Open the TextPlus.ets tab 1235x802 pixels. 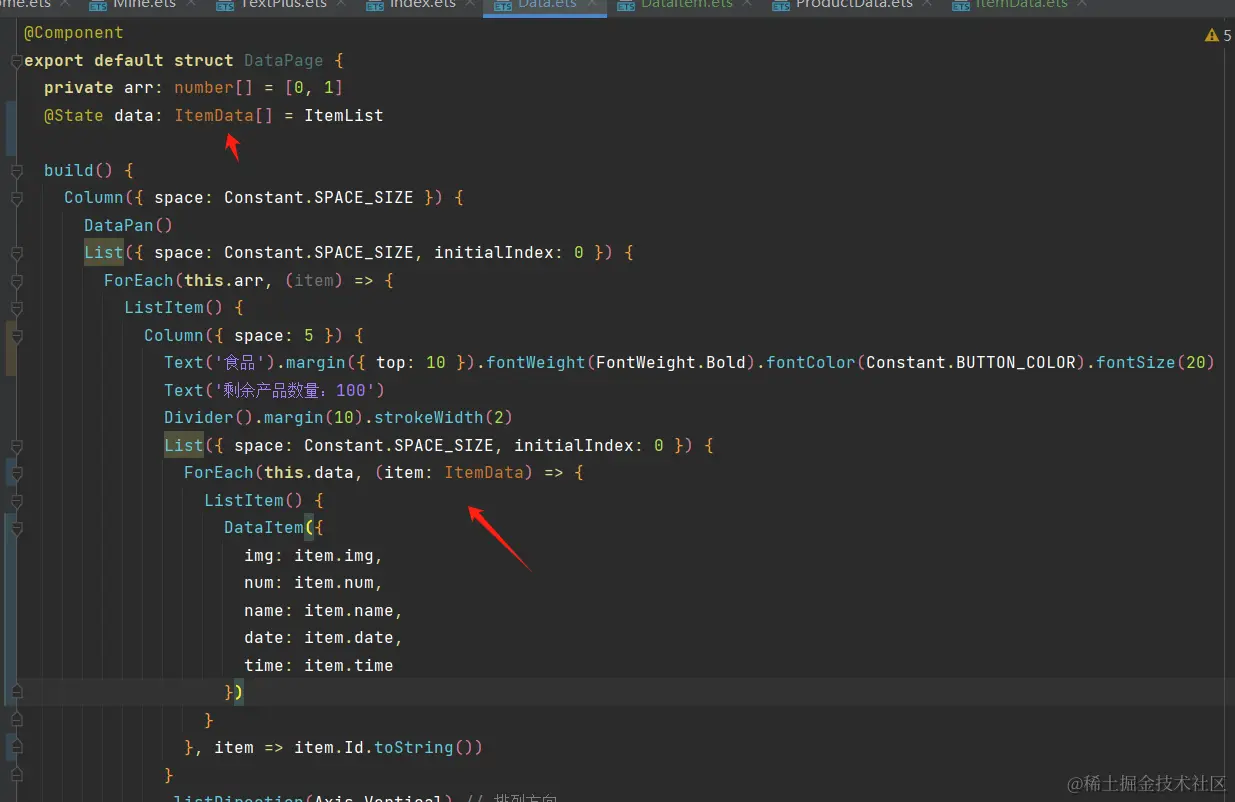click(x=283, y=5)
